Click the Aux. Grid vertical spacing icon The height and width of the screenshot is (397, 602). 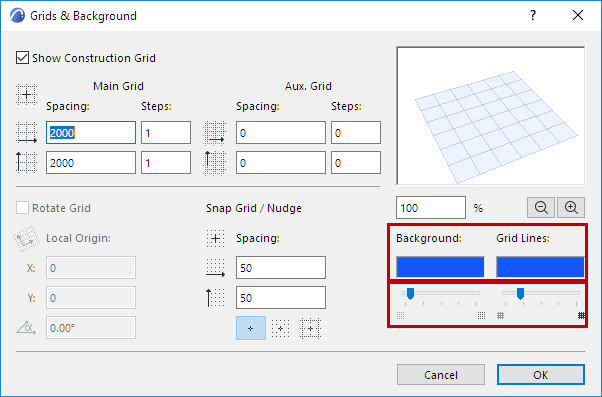214,163
